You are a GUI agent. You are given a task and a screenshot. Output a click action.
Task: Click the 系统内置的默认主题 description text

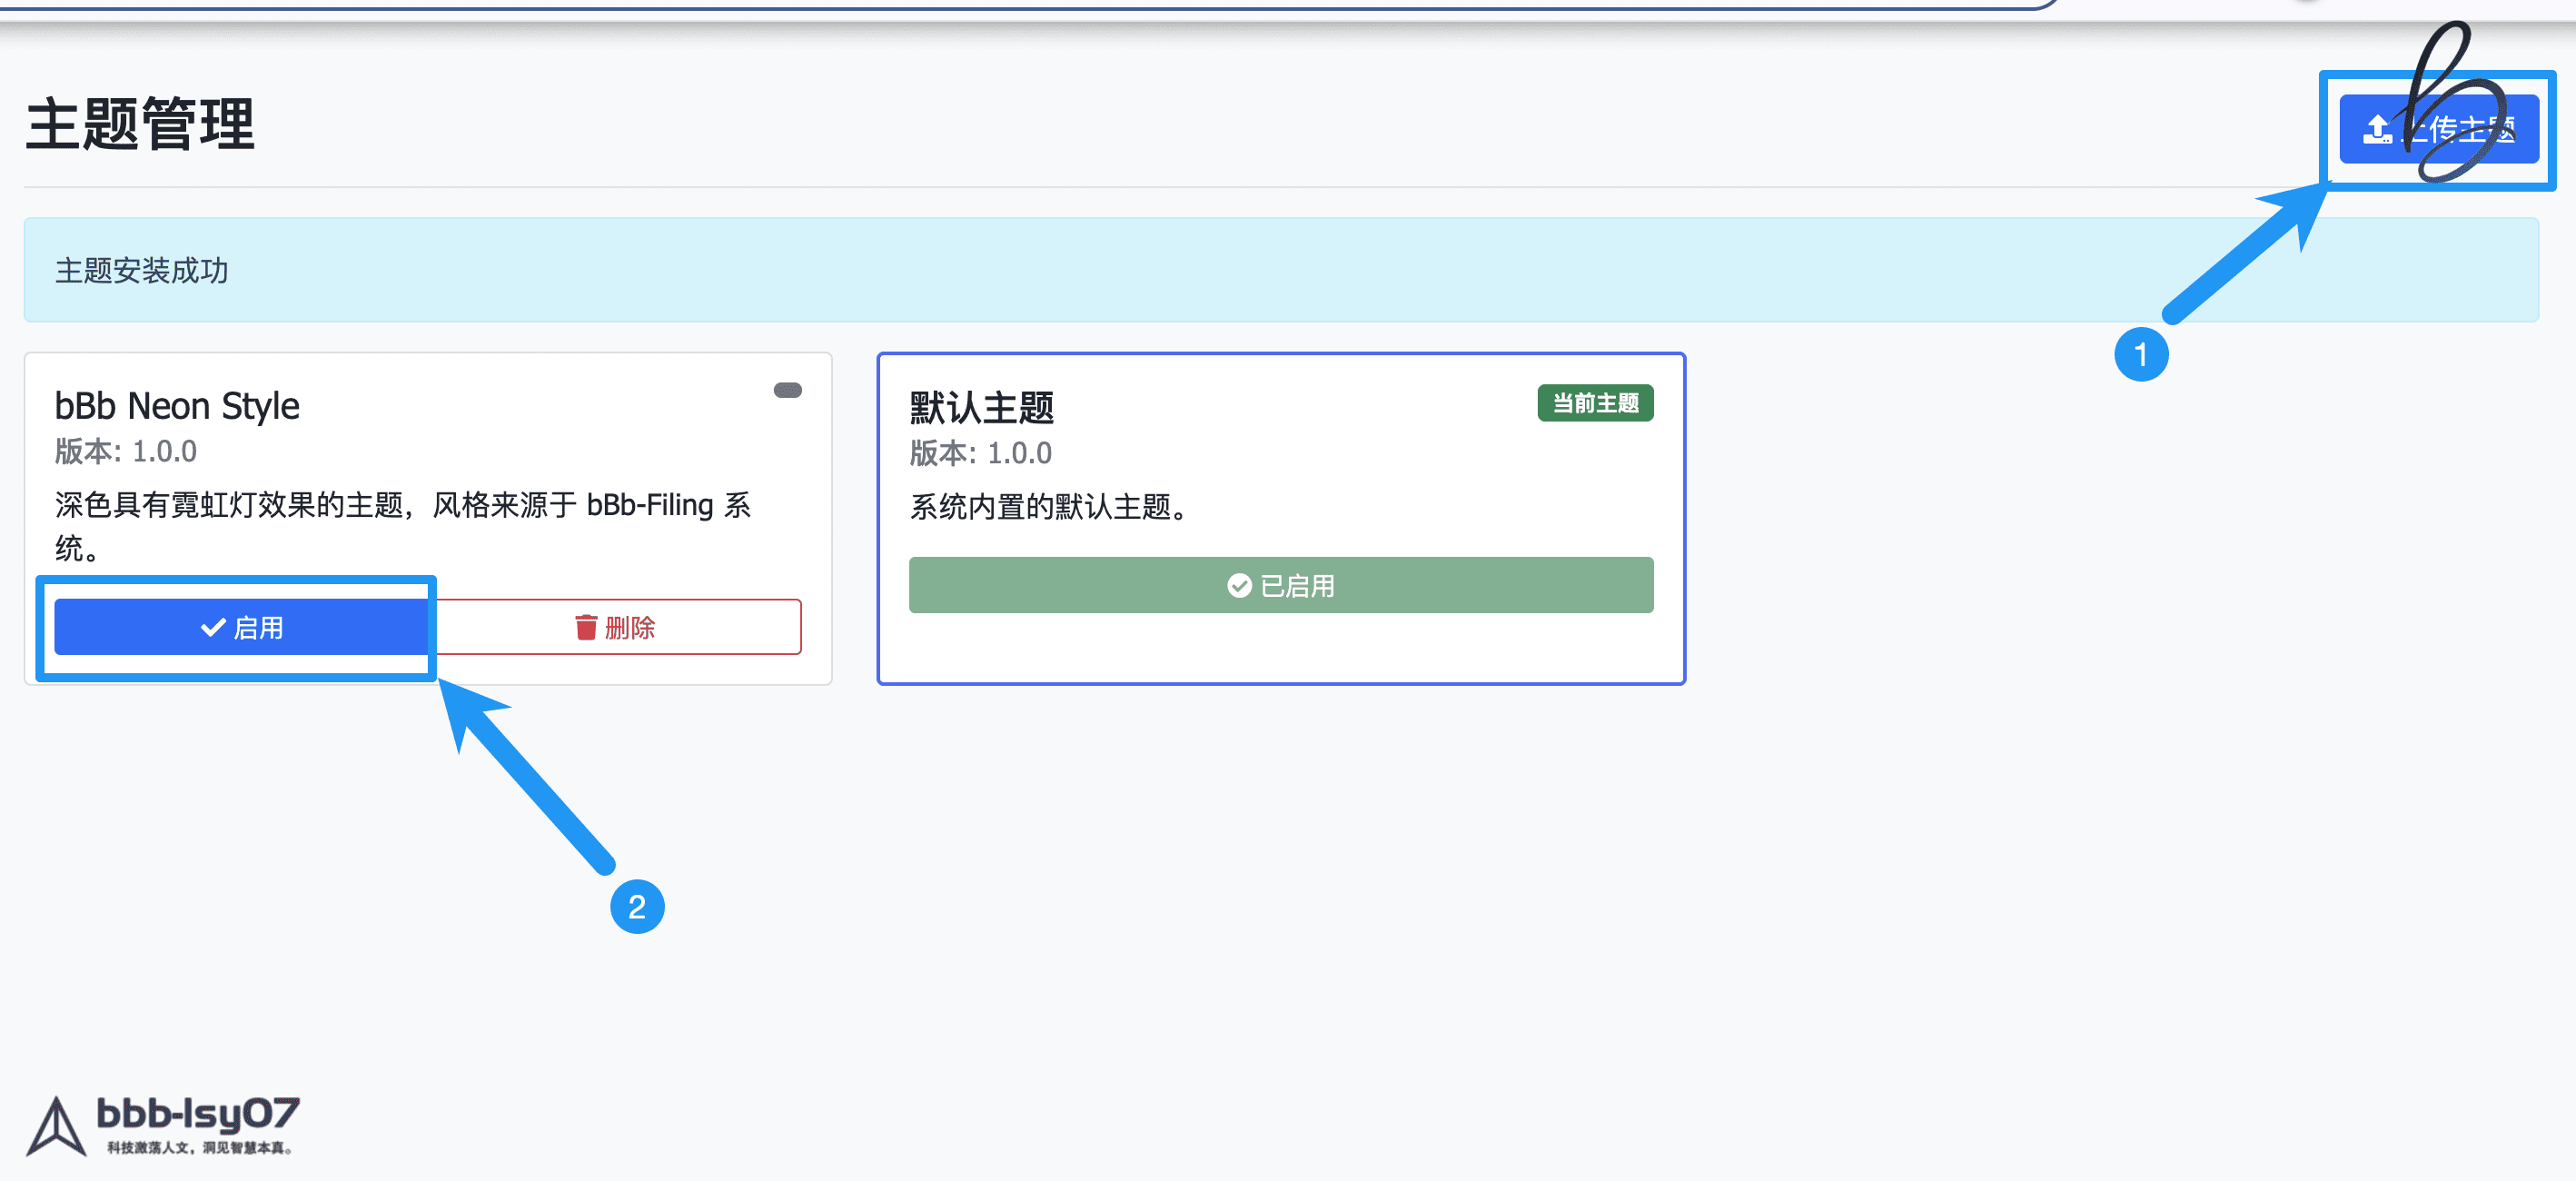[x=1048, y=507]
